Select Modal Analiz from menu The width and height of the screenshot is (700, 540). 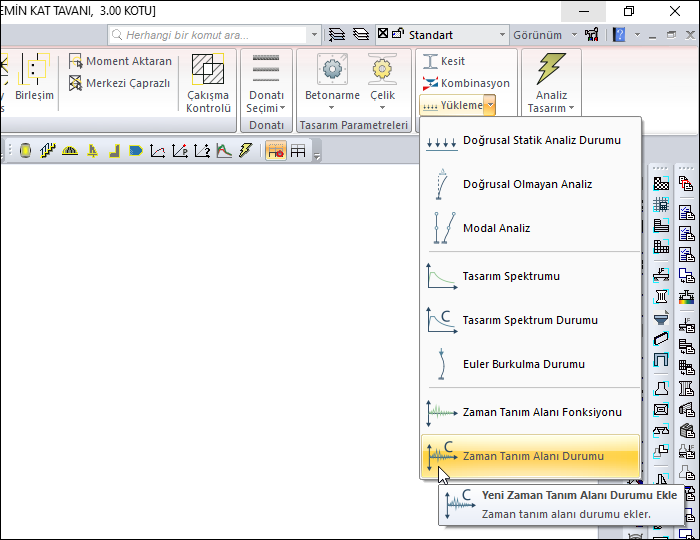point(496,229)
